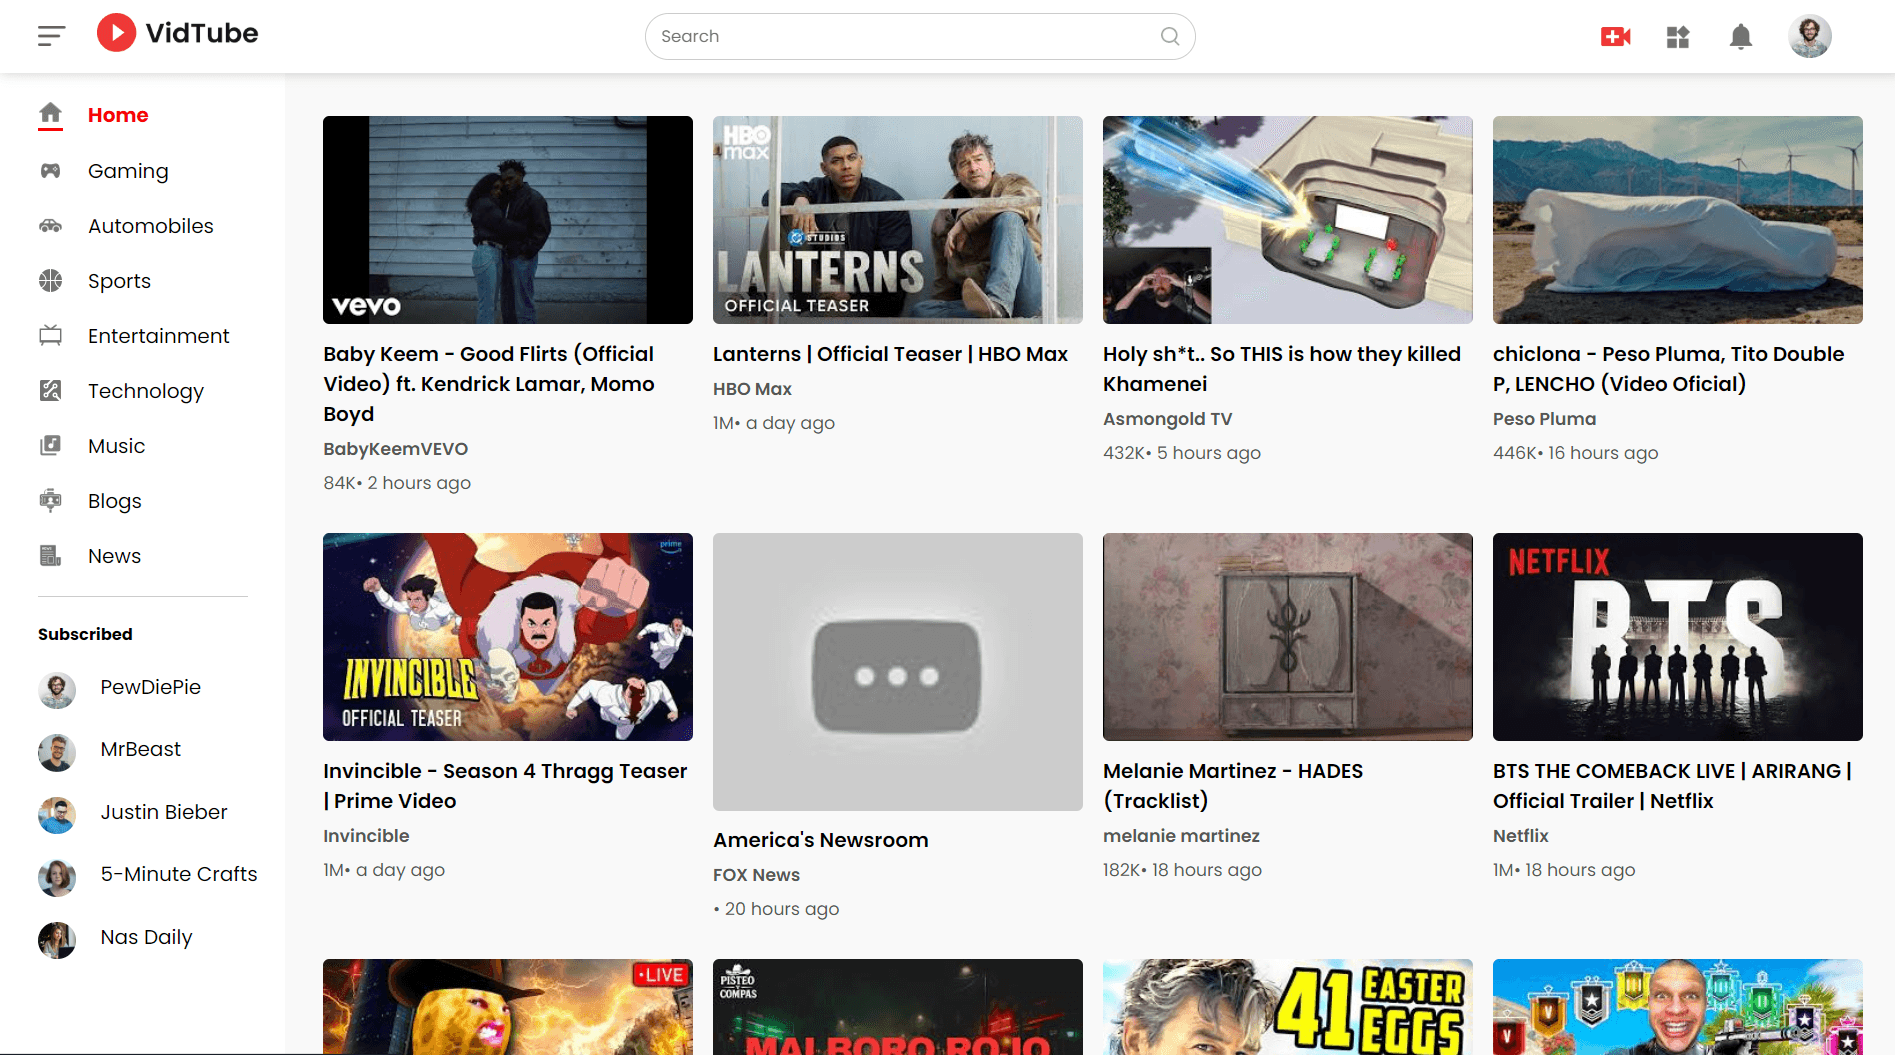This screenshot has height=1055, width=1895.
Task: Click the video upload camera icon
Action: 1615,36
